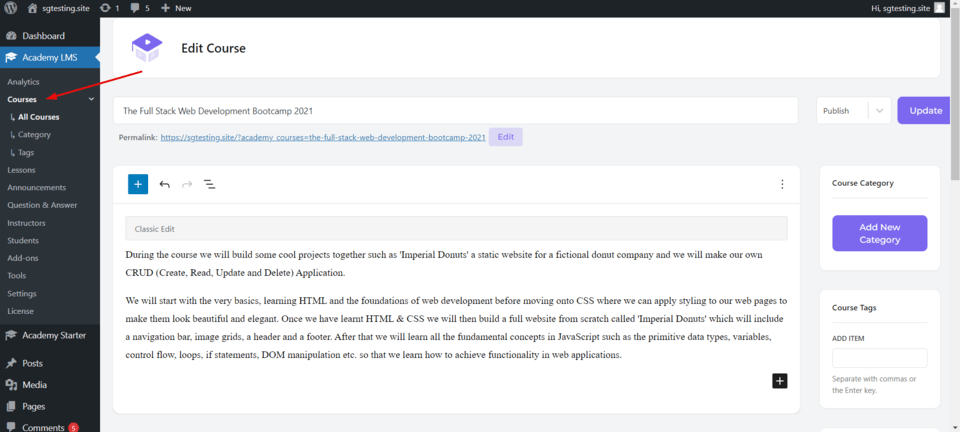Open the three-dot editor options menu
Image resolution: width=960 pixels, height=432 pixels.
coord(782,184)
